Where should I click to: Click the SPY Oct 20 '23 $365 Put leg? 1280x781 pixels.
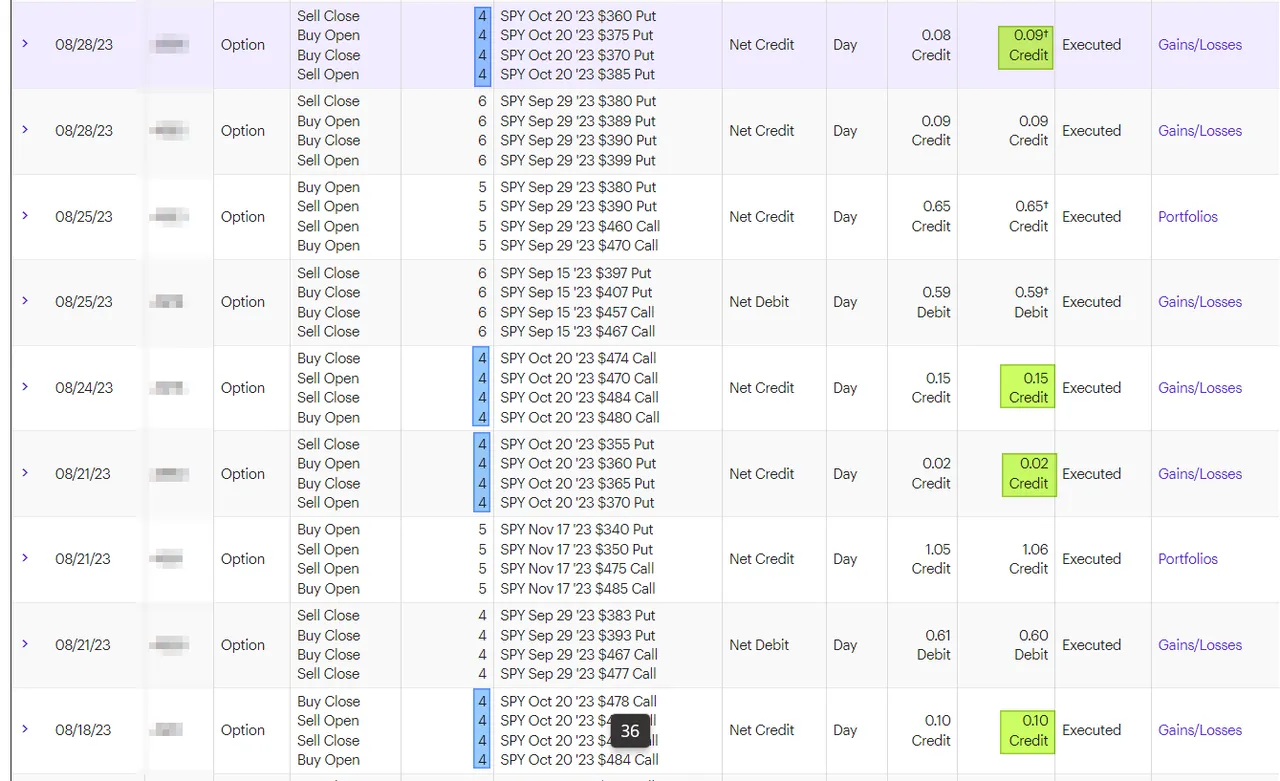click(x=578, y=483)
